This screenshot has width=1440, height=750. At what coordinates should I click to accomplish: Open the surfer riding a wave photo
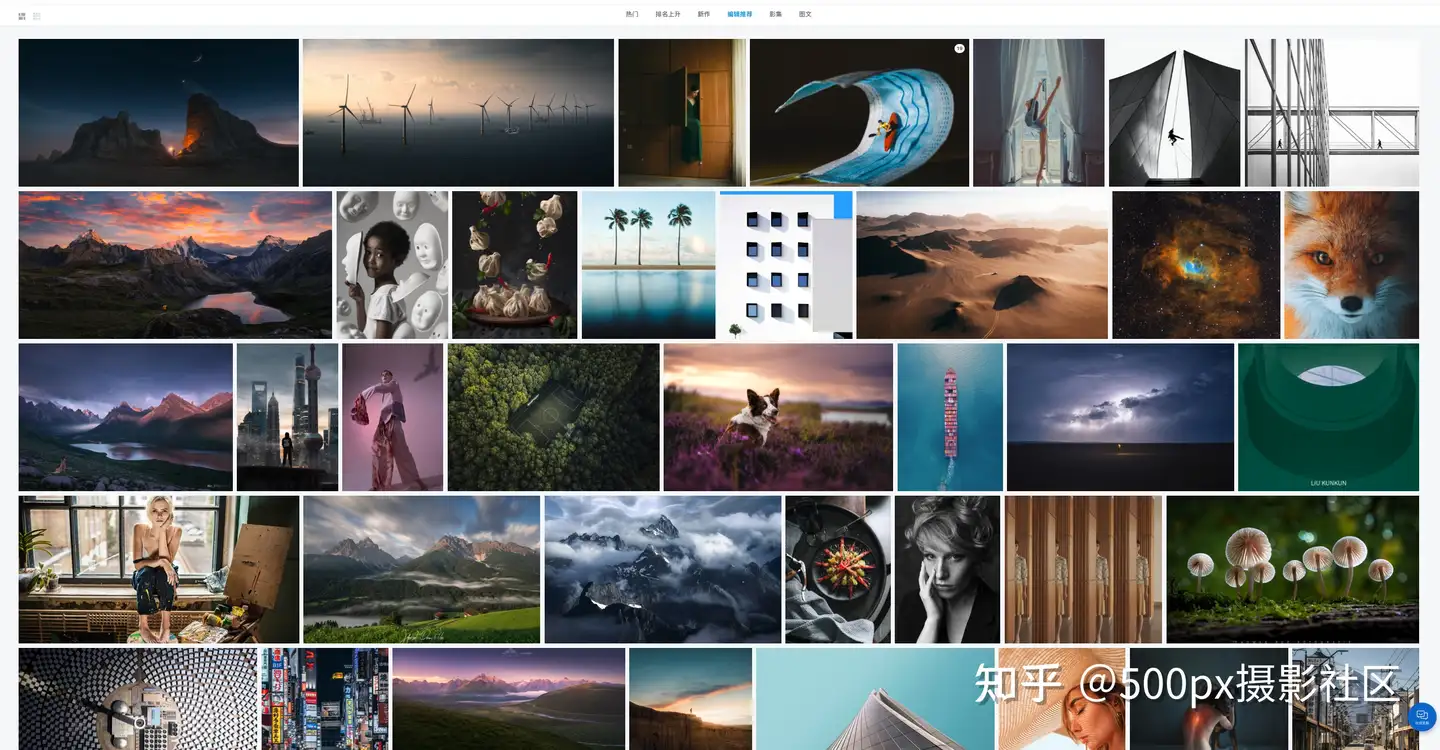pyautogui.click(x=860, y=112)
